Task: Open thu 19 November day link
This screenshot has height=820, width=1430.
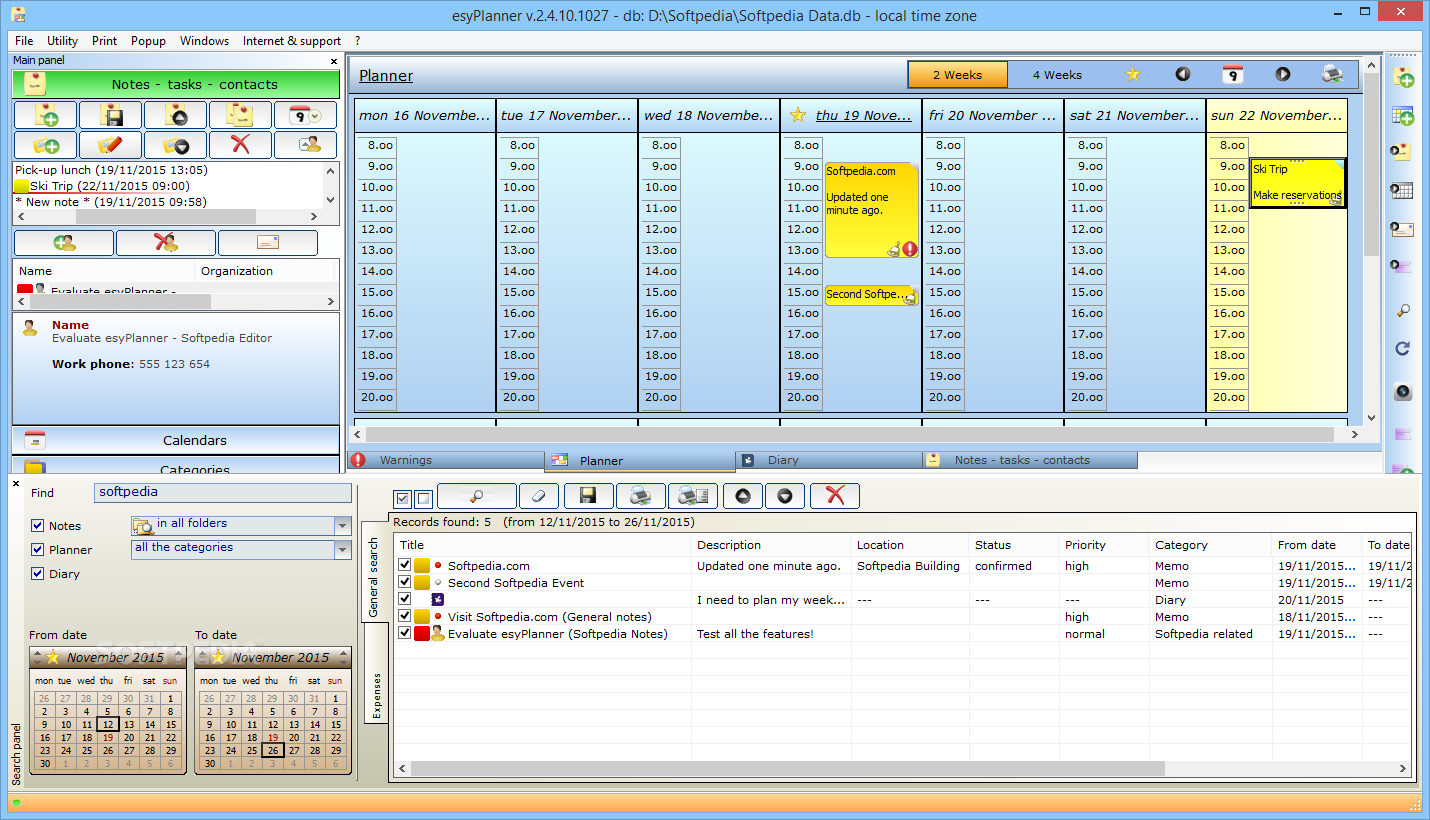Action: (864, 115)
